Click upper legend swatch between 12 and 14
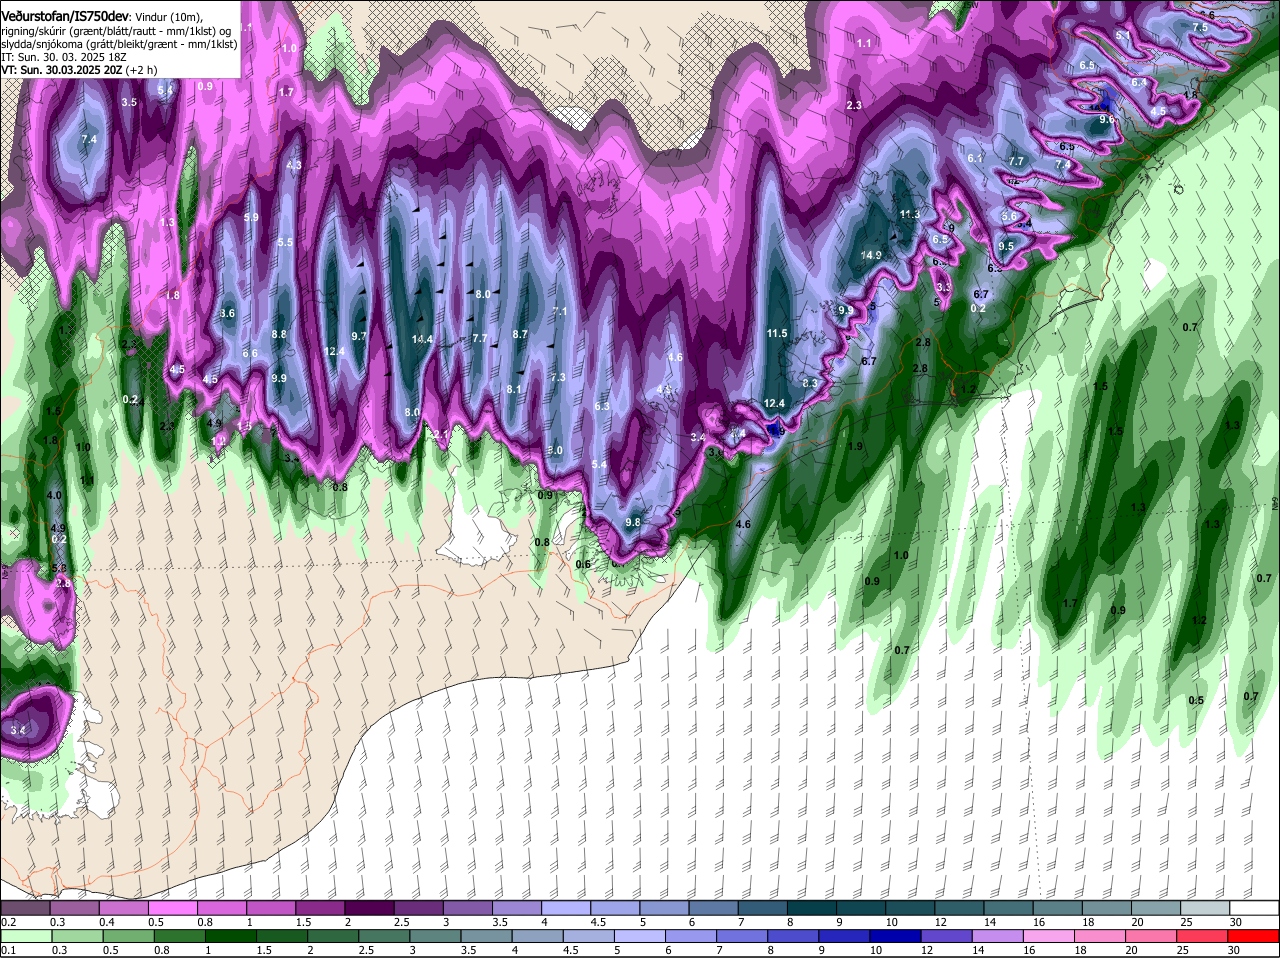1280x958 pixels. pyautogui.click(x=960, y=907)
